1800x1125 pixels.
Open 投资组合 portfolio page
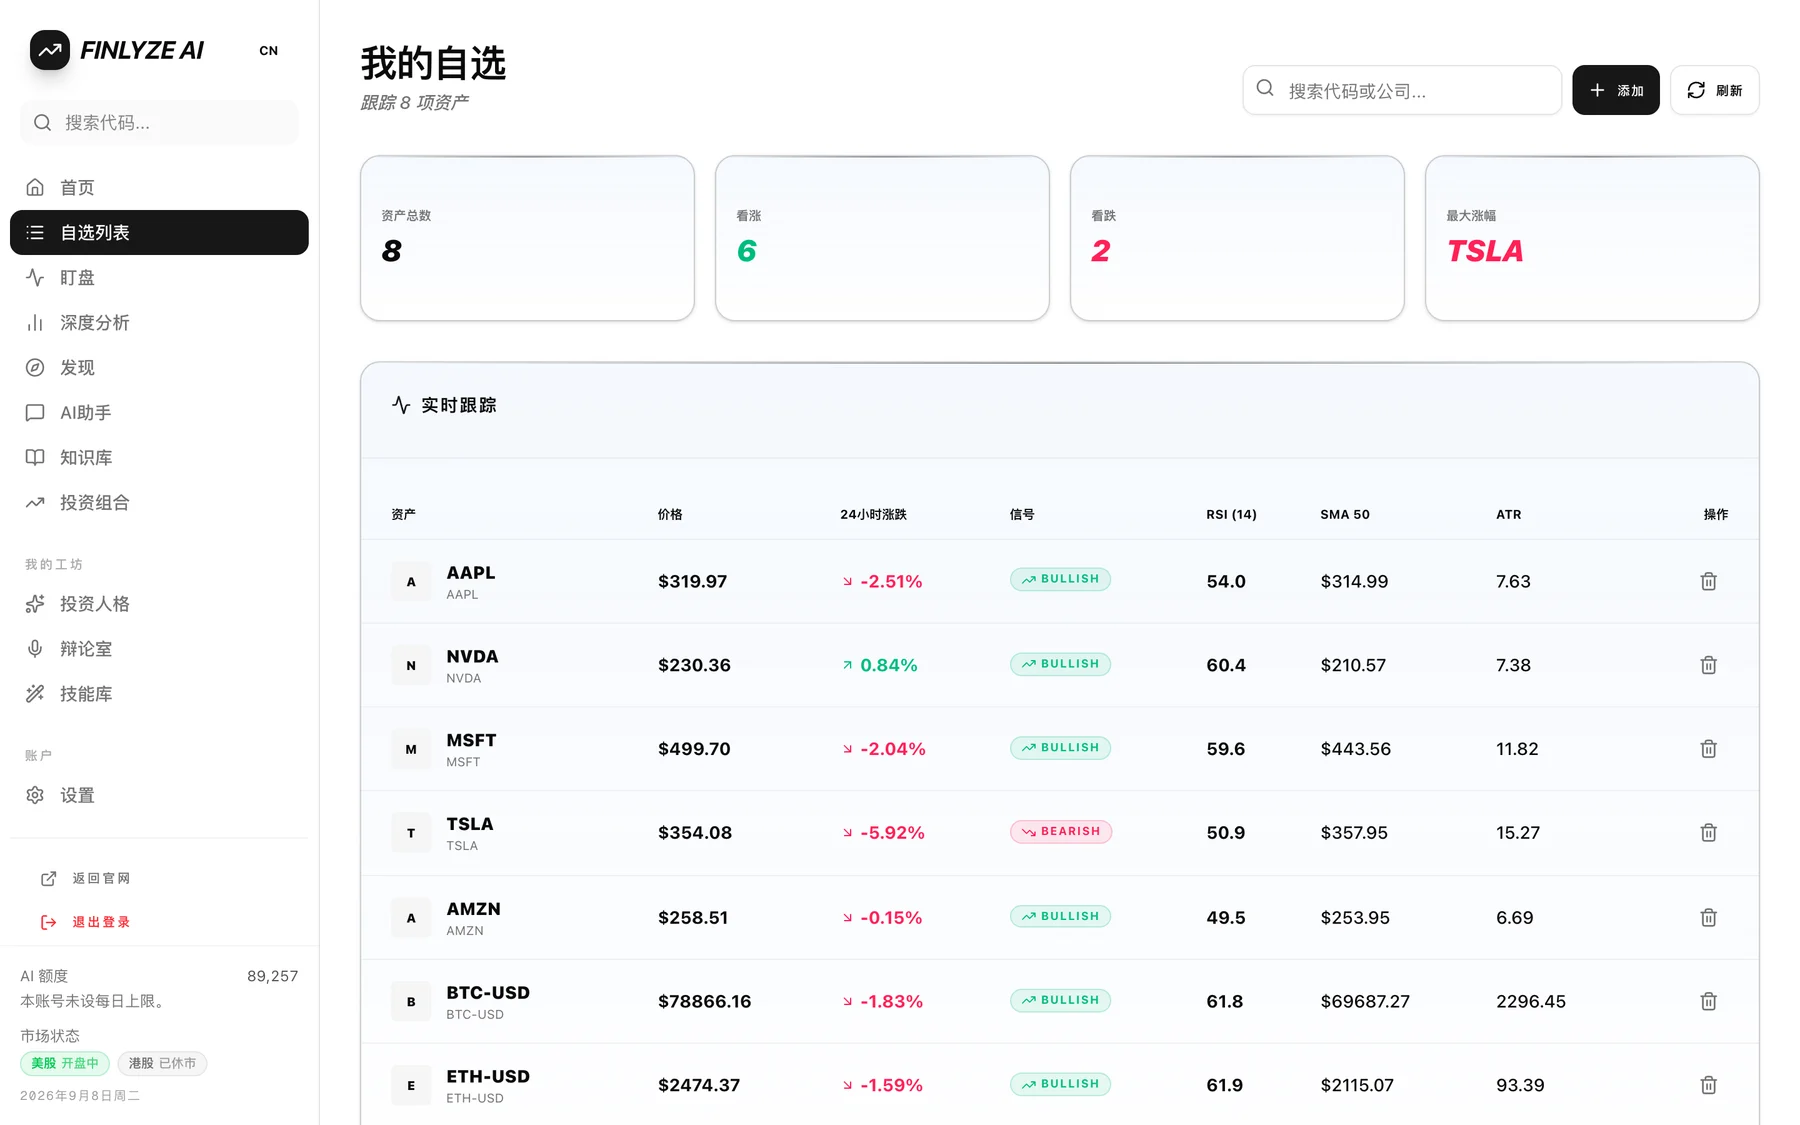(x=159, y=502)
